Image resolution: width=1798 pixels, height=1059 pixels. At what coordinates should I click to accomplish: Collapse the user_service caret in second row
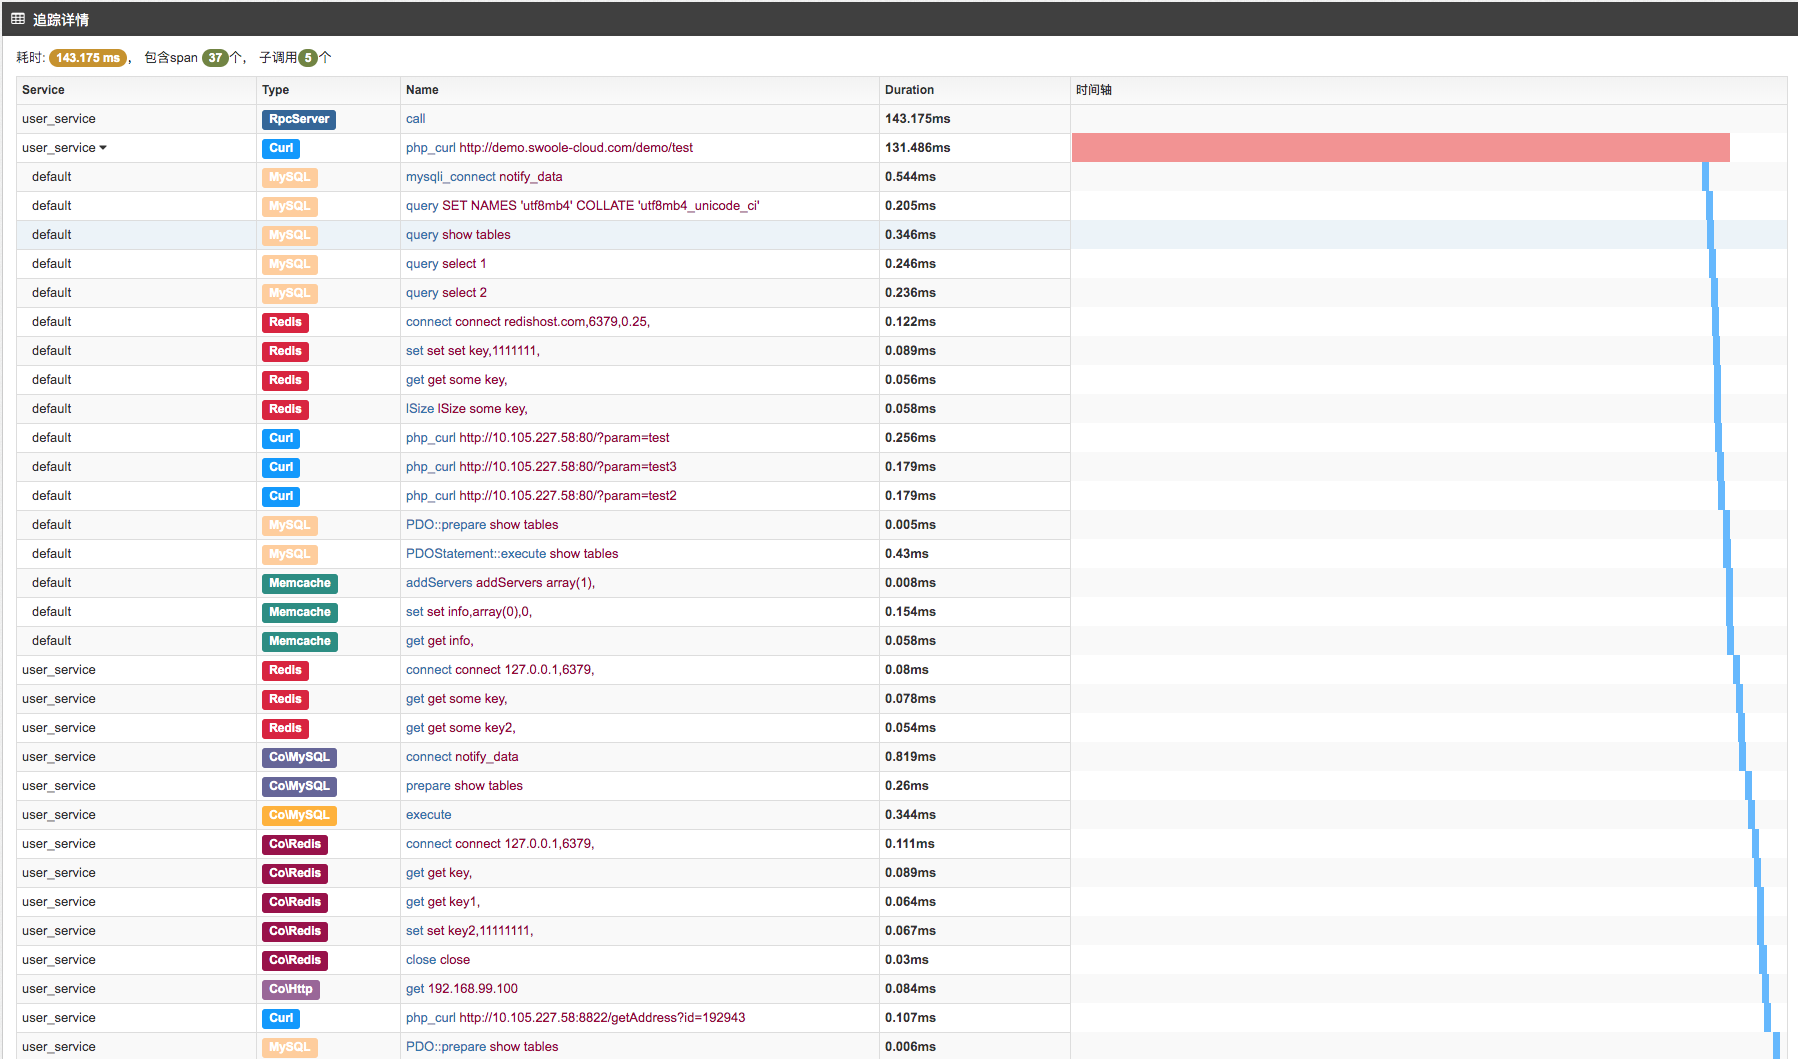[x=103, y=148]
